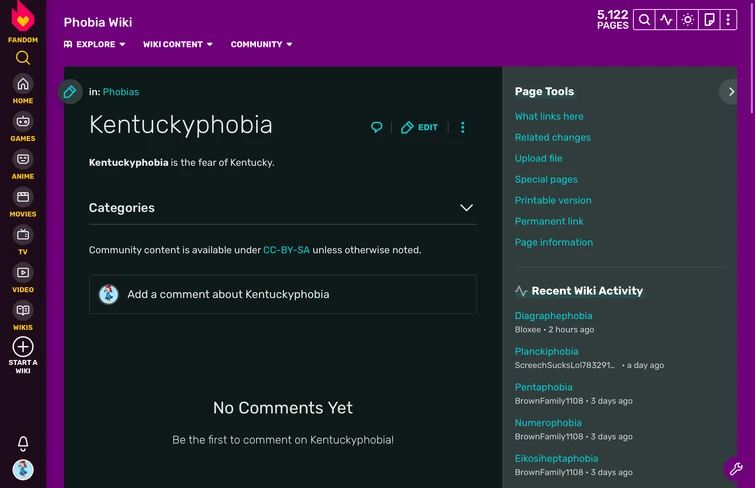
Task: Click the wiki search icon in header
Action: click(645, 20)
